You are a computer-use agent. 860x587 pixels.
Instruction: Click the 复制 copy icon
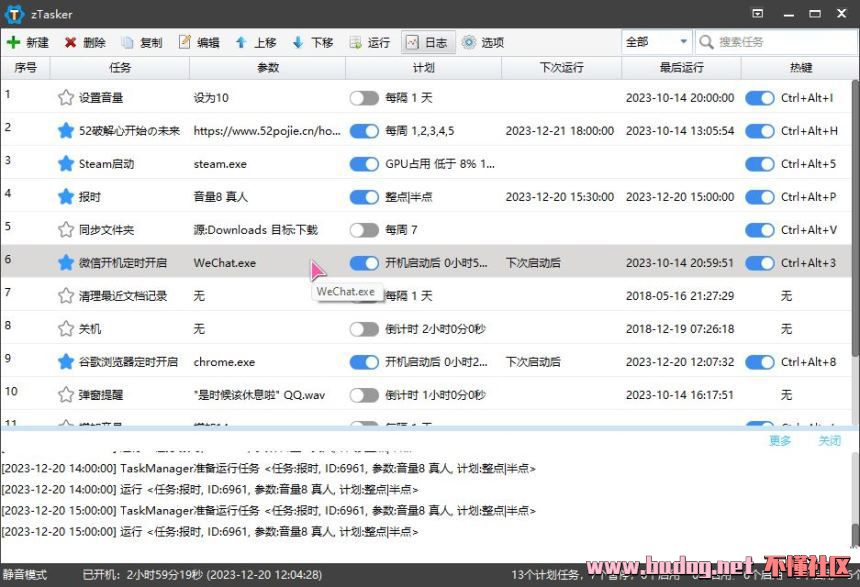coord(127,42)
